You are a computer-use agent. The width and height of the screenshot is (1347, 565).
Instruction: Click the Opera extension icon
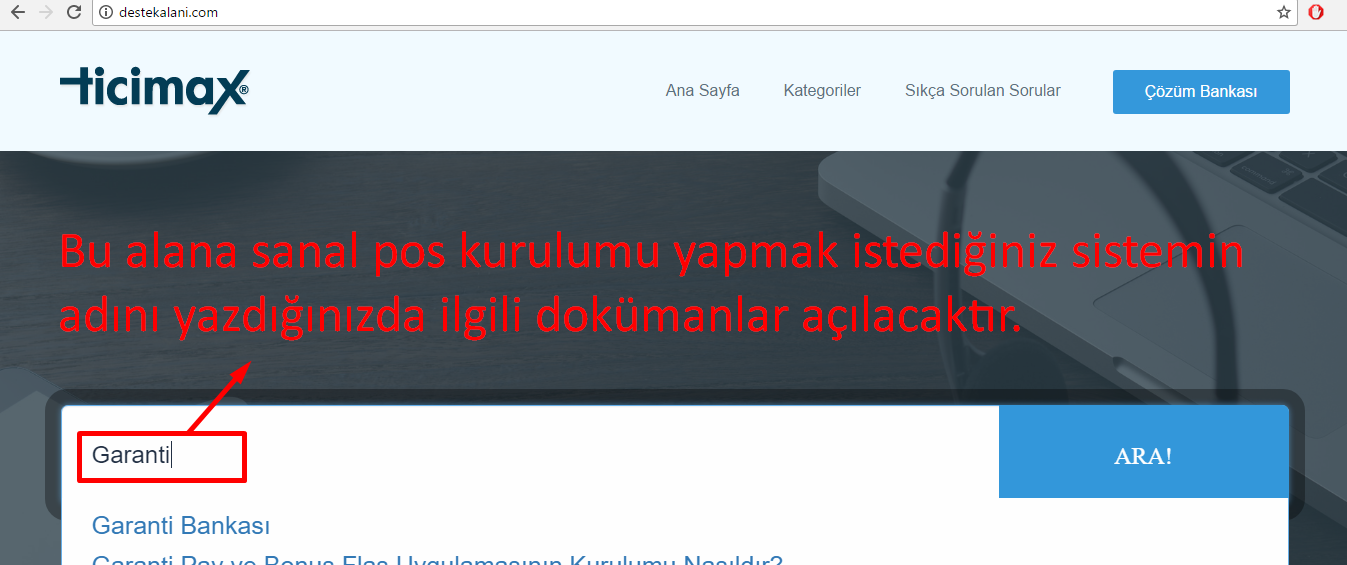(1317, 13)
